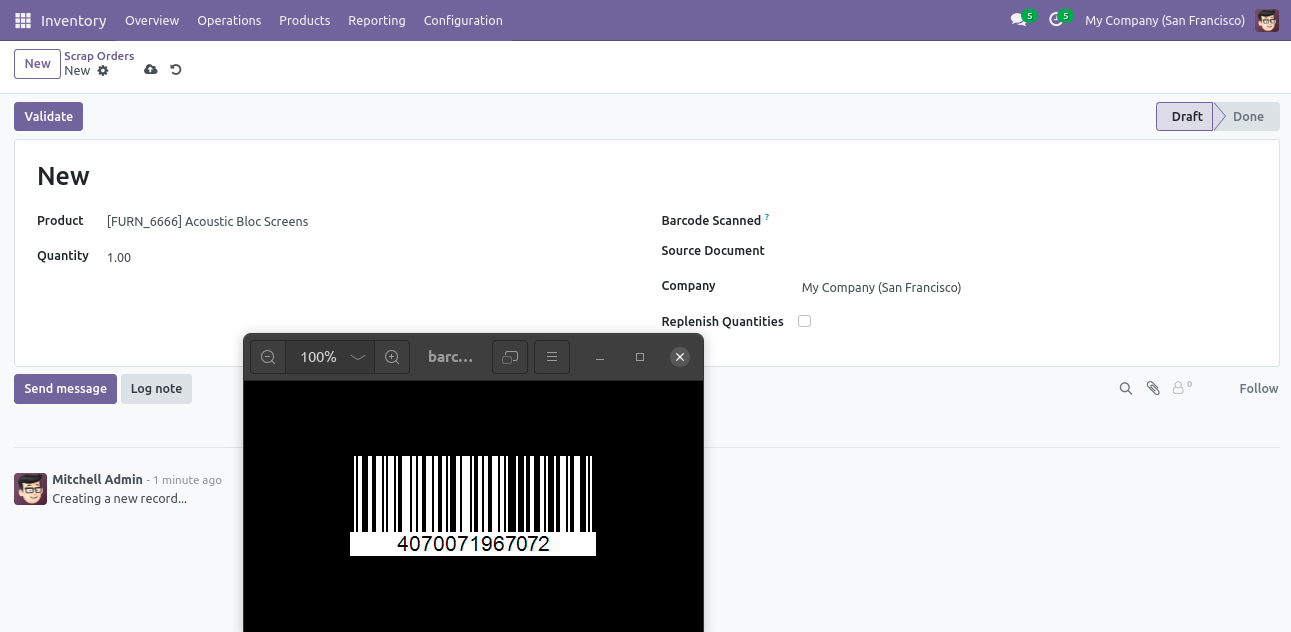Search messages with the magnifier icon
Screen dimensions: 1291x632
pos(1126,388)
